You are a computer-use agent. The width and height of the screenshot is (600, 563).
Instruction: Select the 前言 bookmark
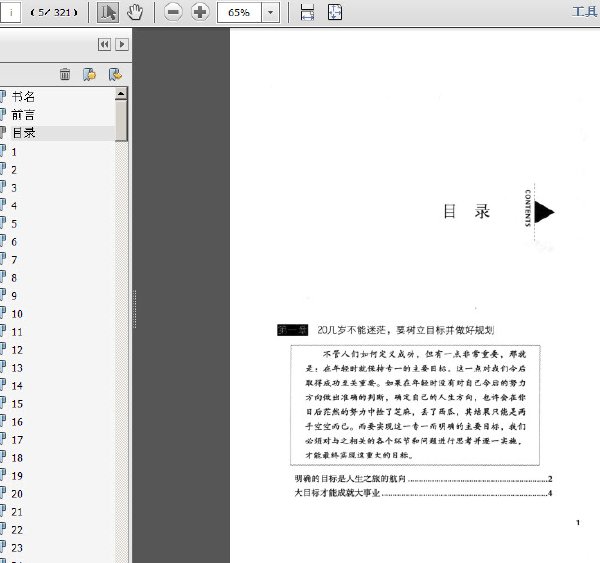pos(23,115)
